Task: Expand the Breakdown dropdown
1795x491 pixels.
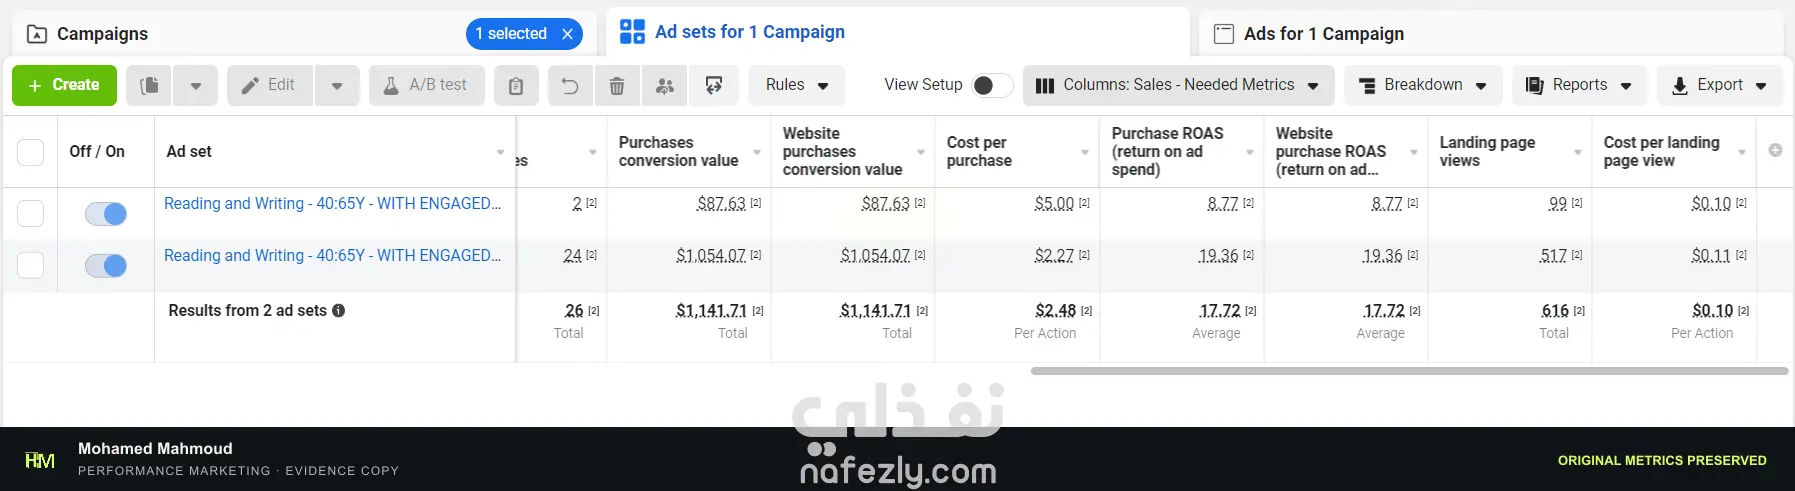Action: pos(1423,86)
